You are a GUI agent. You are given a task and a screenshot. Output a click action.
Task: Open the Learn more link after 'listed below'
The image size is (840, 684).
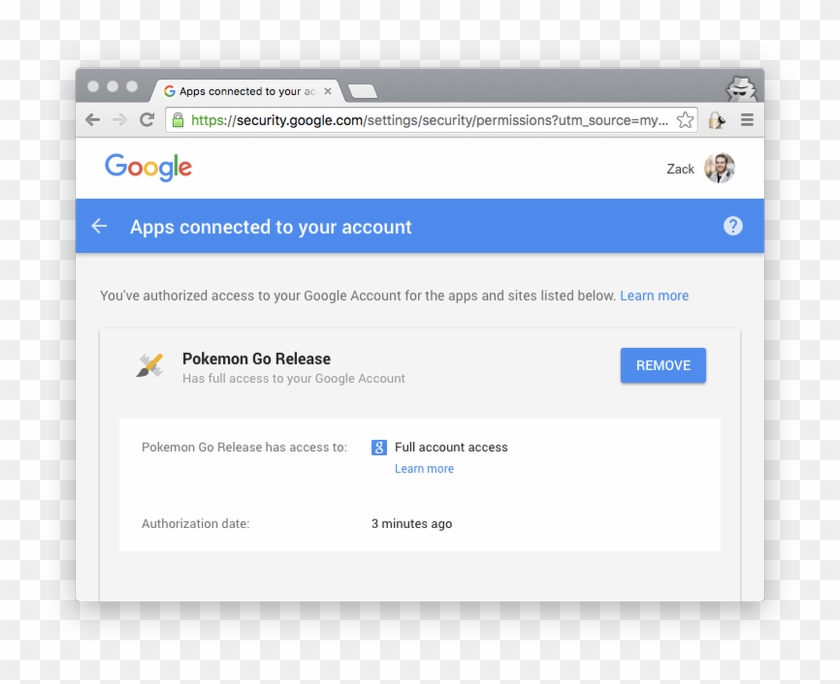click(654, 296)
